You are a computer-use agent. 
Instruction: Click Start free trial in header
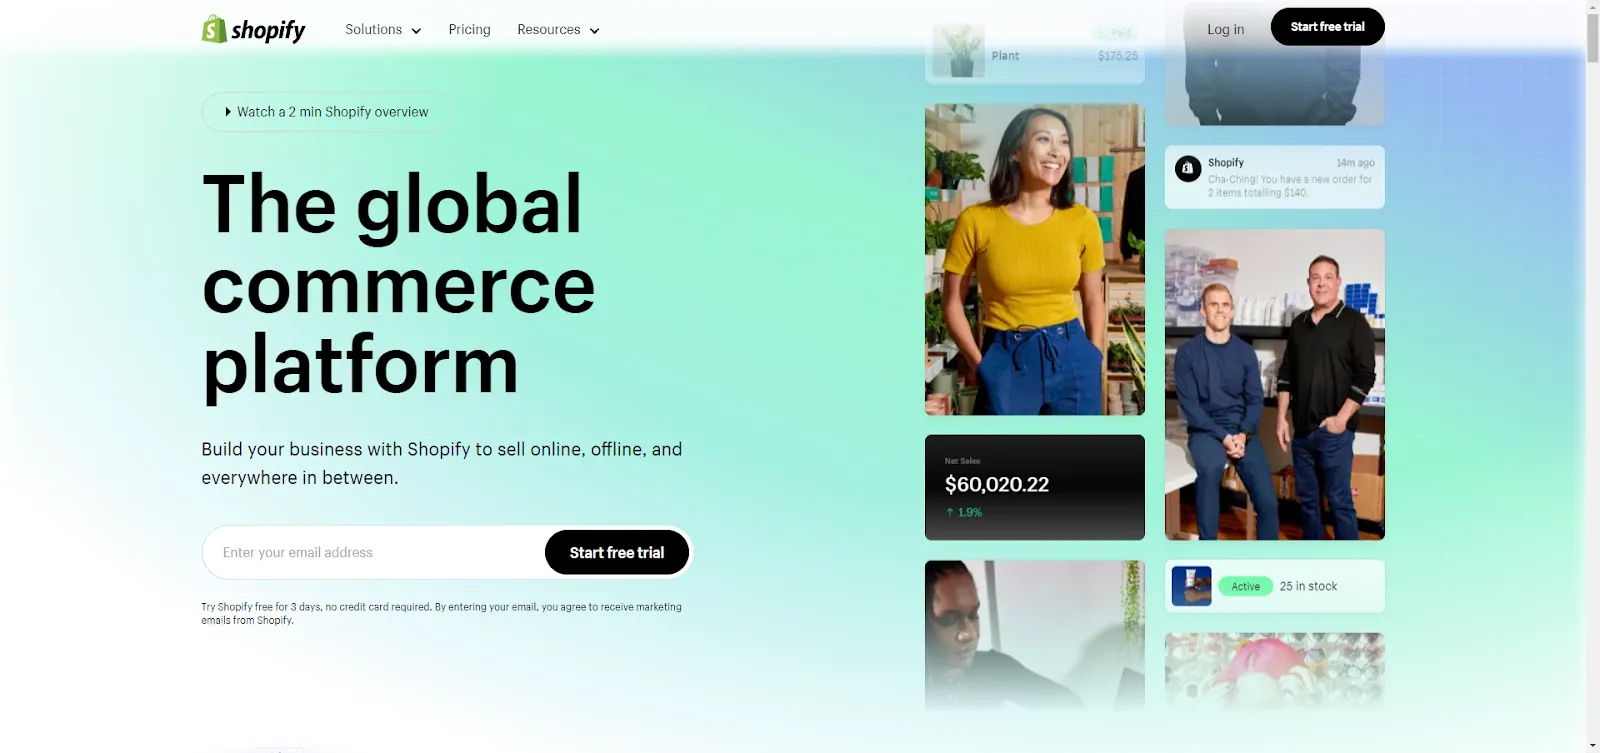click(x=1327, y=27)
